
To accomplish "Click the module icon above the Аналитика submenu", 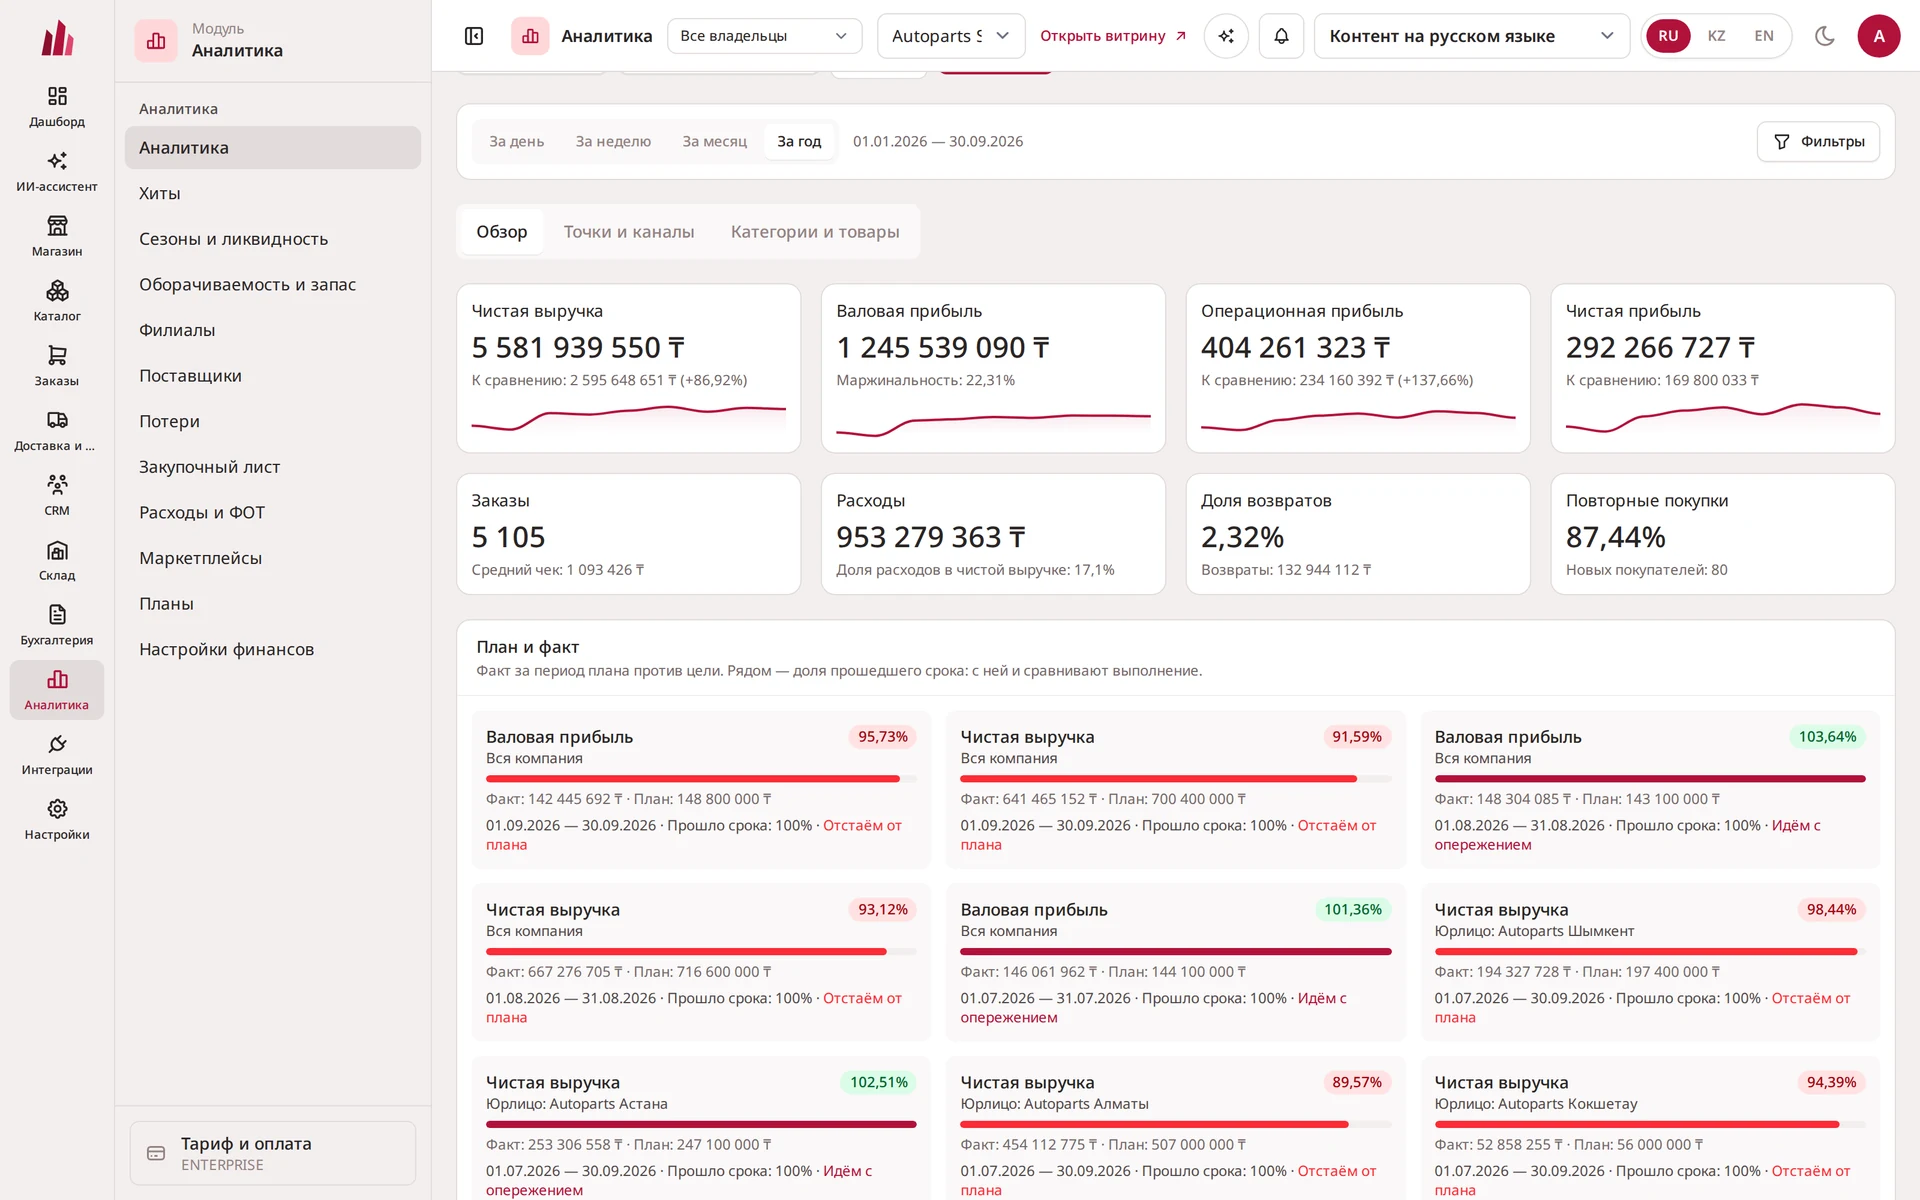I will pos(156,41).
